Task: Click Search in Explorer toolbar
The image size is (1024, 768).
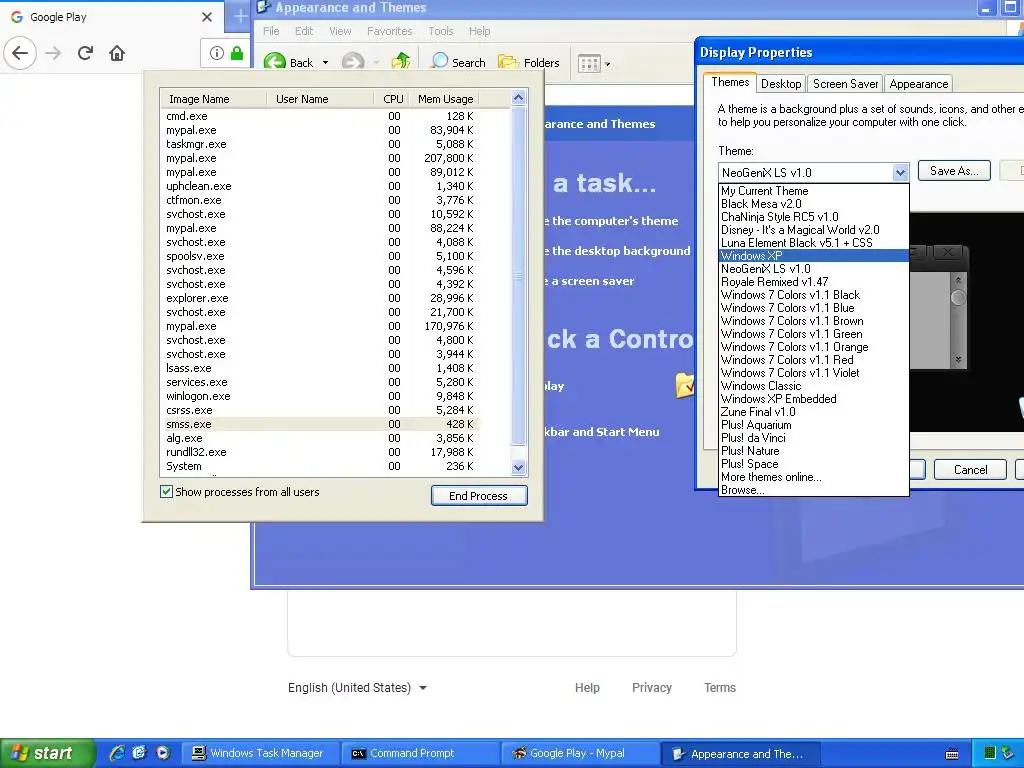Action: pyautogui.click(x=458, y=62)
